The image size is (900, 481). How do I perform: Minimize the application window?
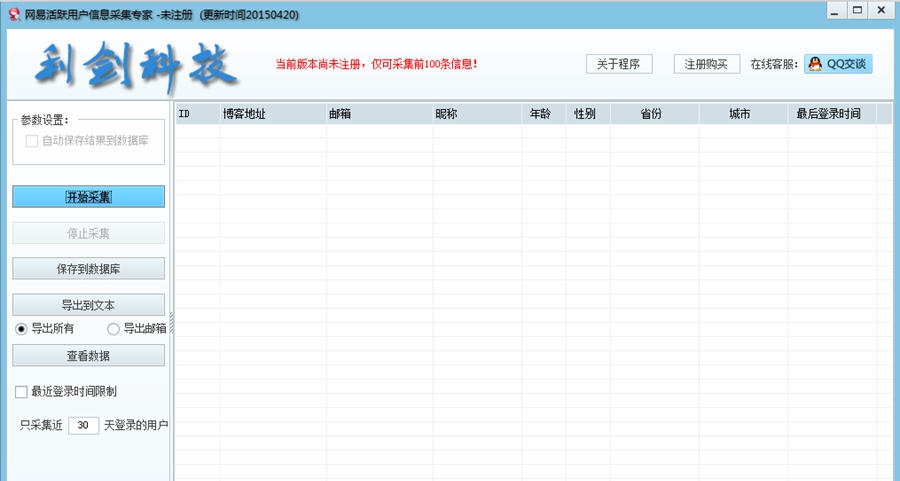click(835, 11)
